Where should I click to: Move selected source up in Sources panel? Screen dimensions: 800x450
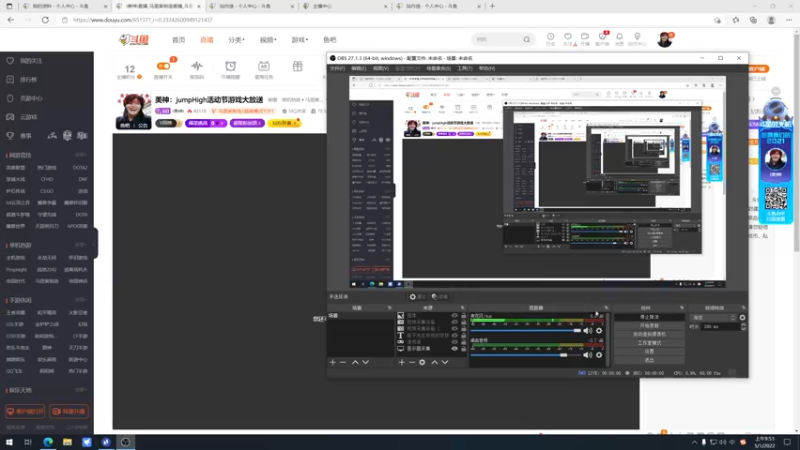(x=435, y=362)
